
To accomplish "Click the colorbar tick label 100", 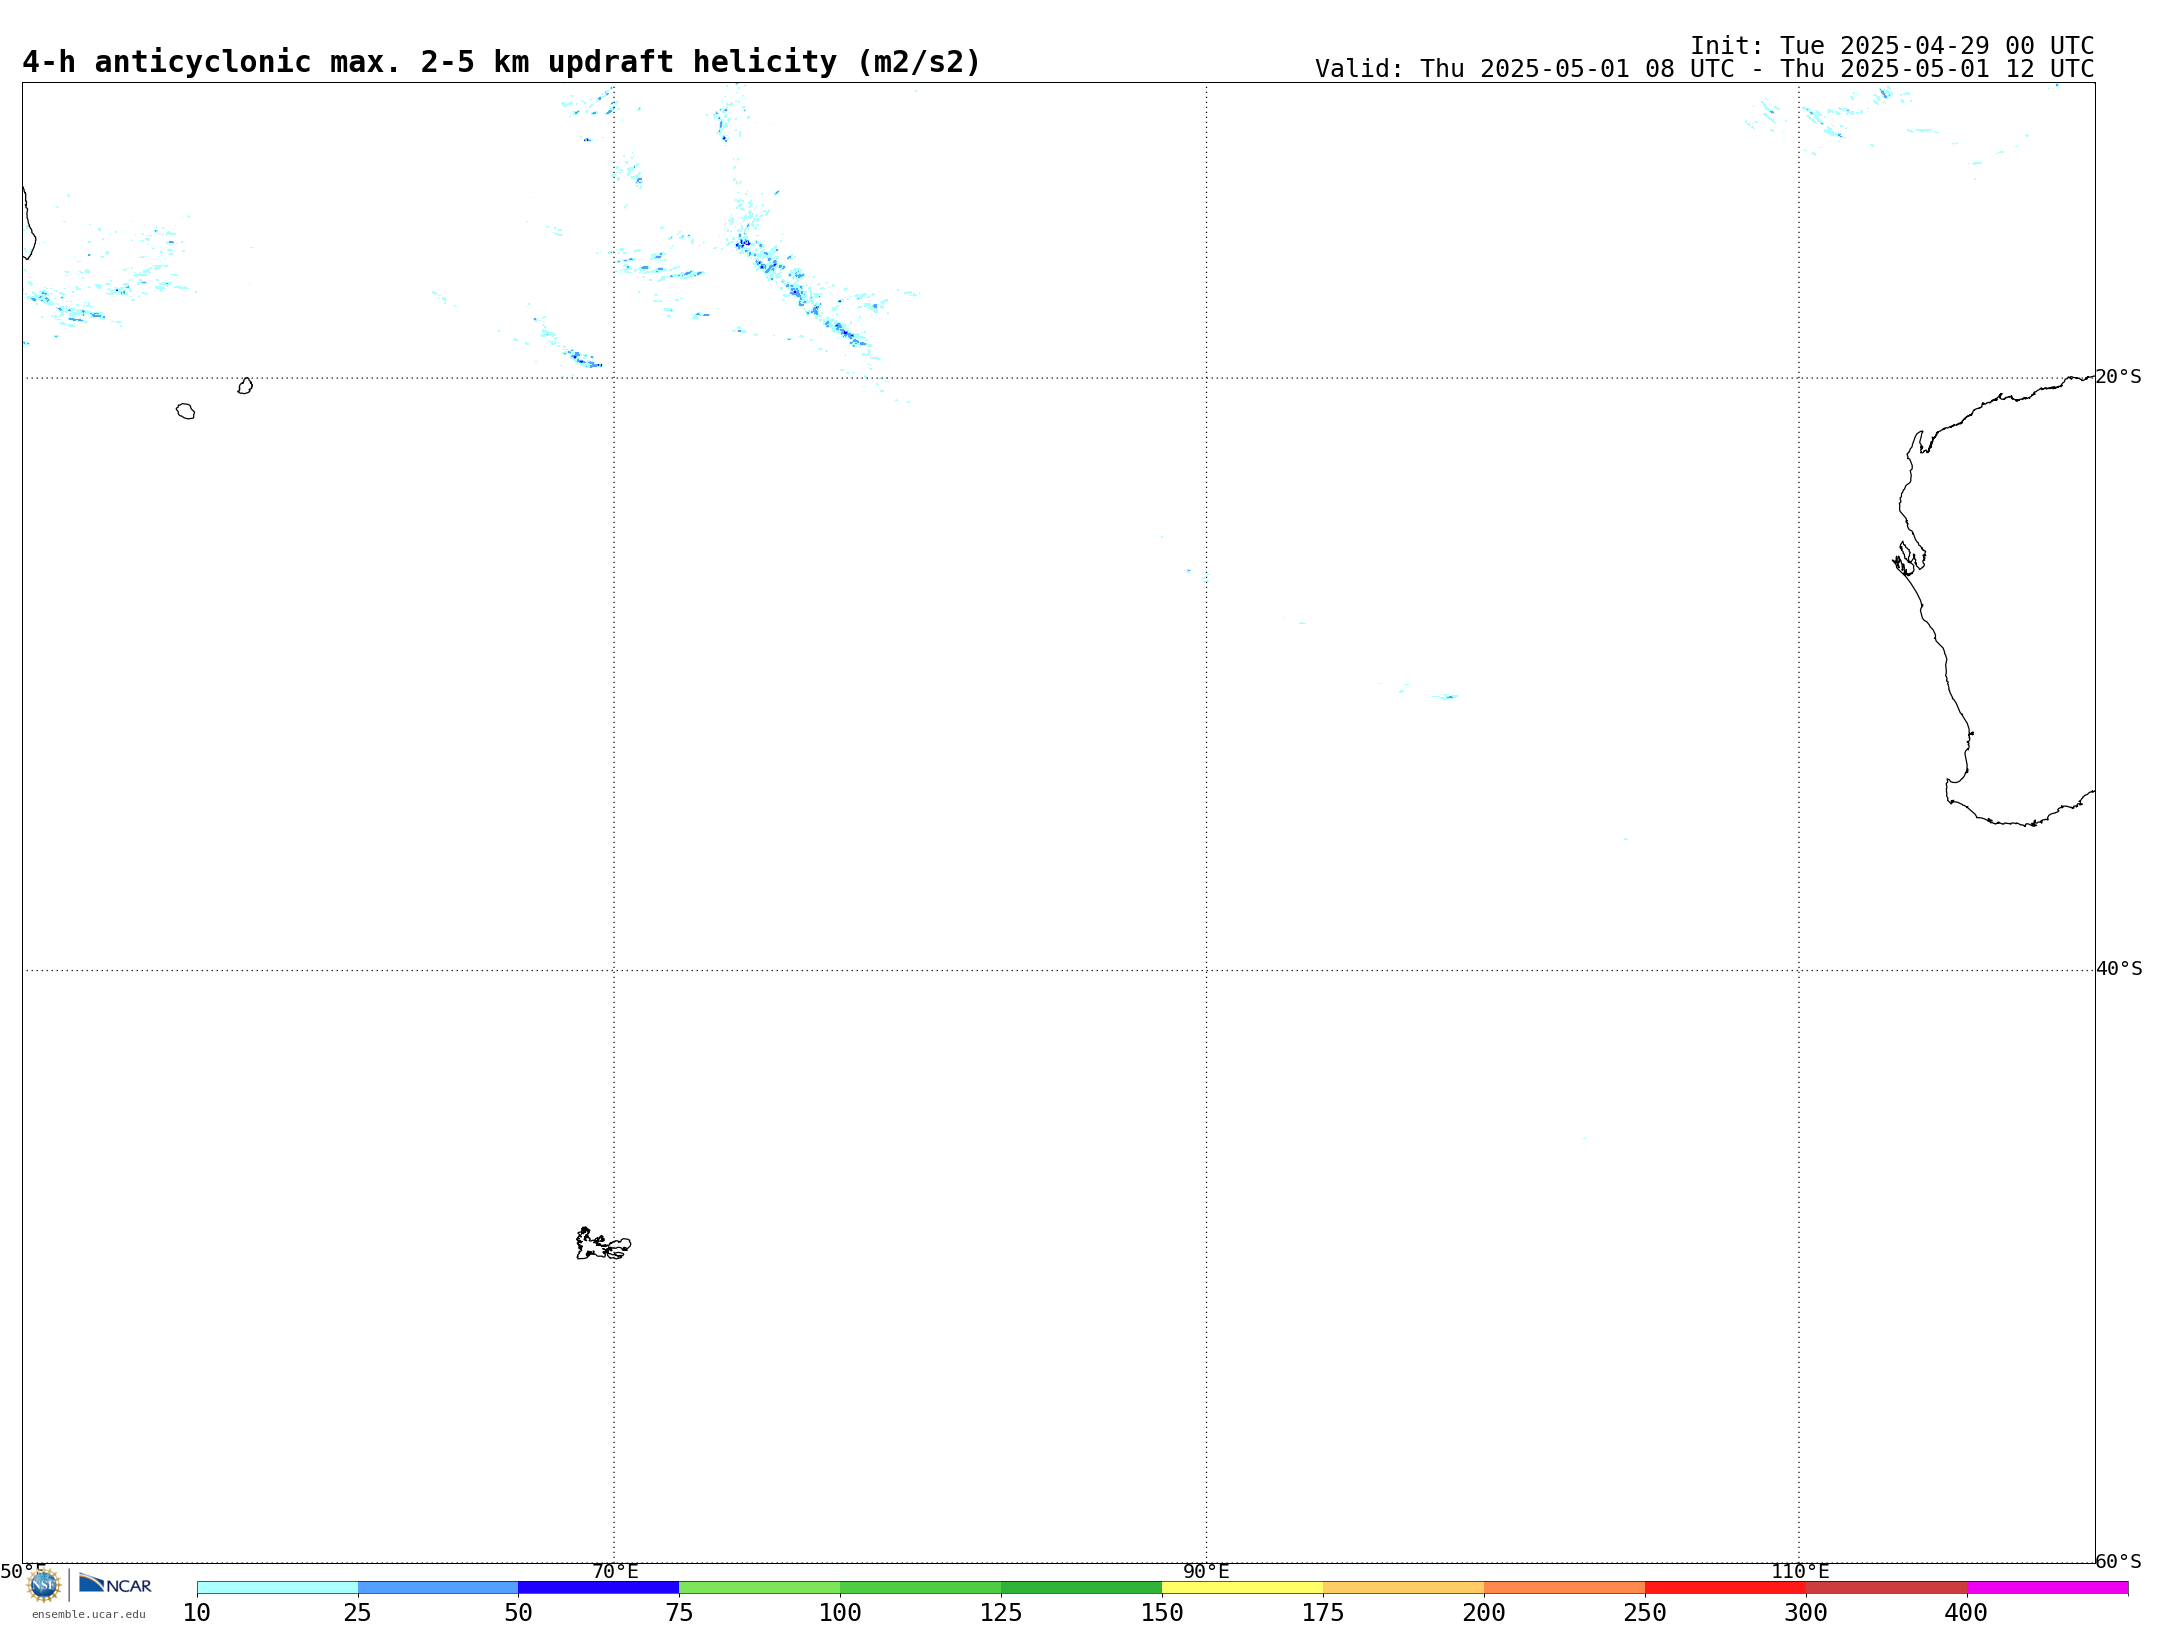I will point(841,1612).
